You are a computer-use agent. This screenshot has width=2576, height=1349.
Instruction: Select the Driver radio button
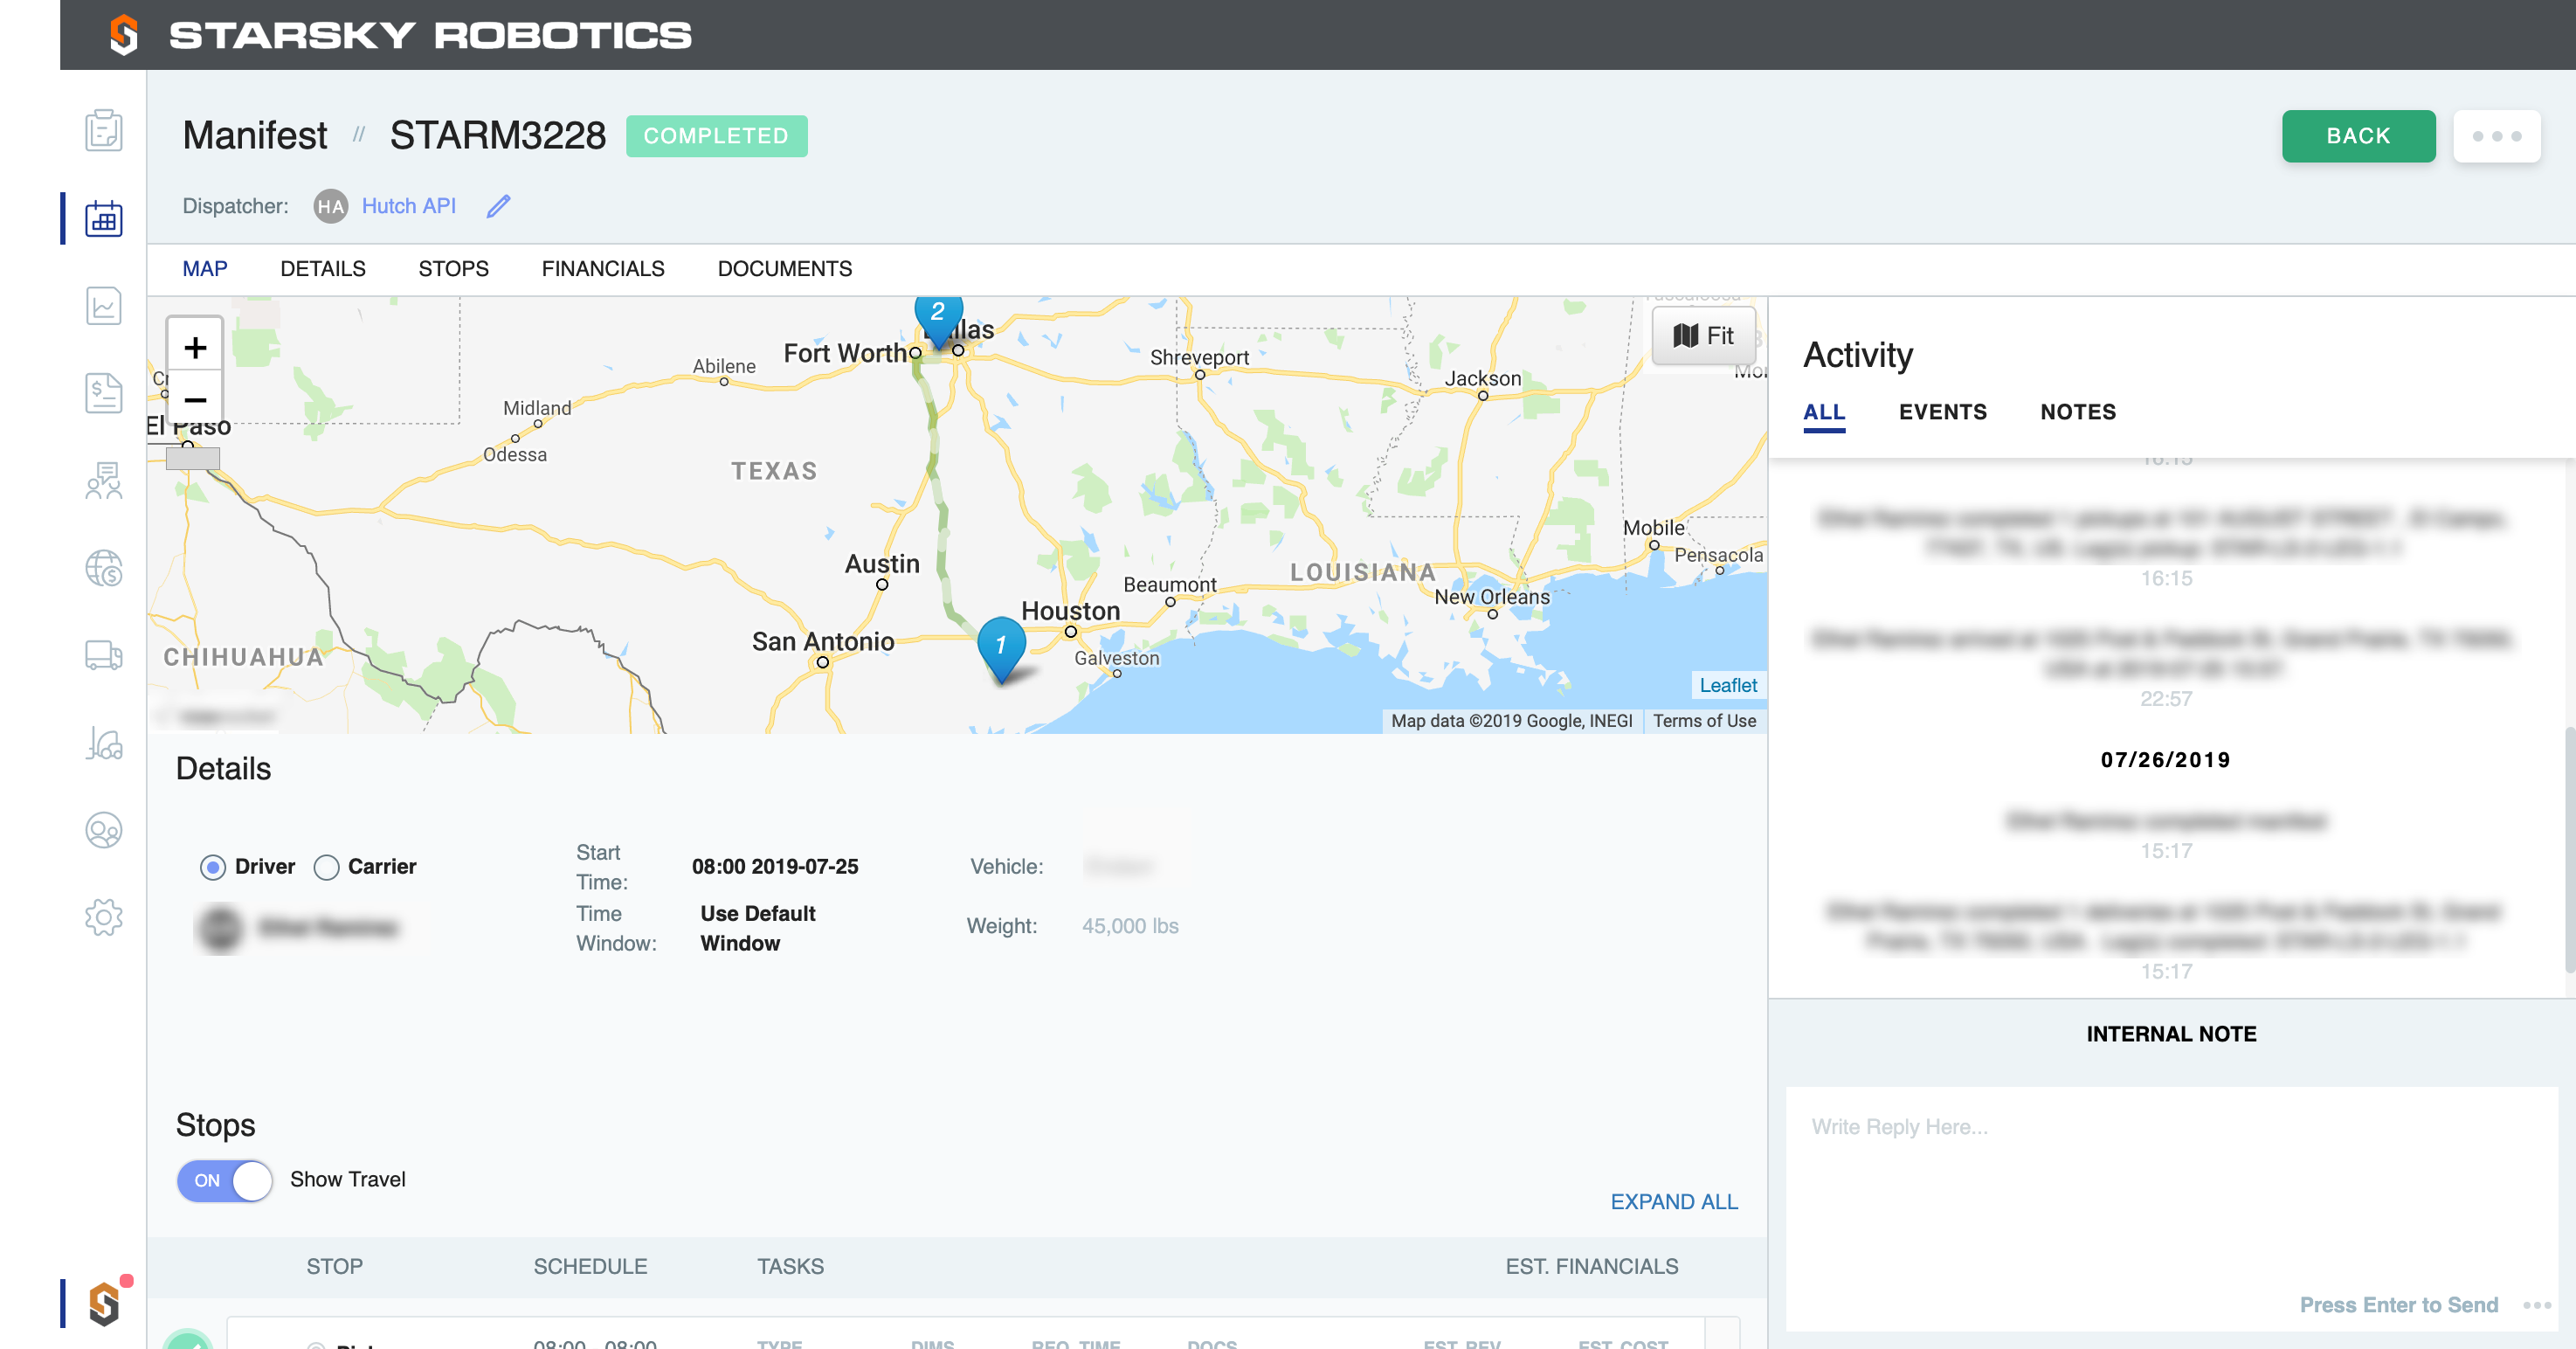click(x=212, y=867)
